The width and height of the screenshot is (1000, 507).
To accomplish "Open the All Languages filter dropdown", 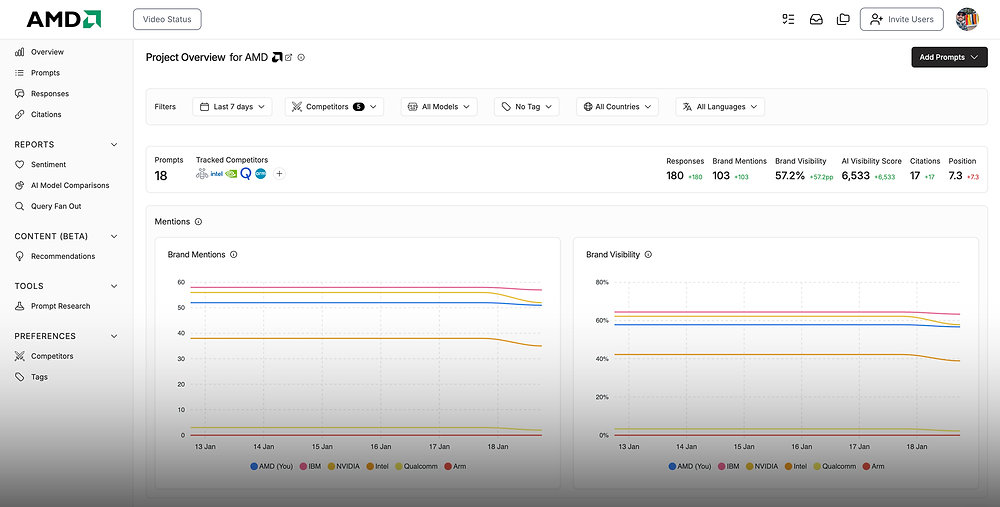I will (720, 107).
